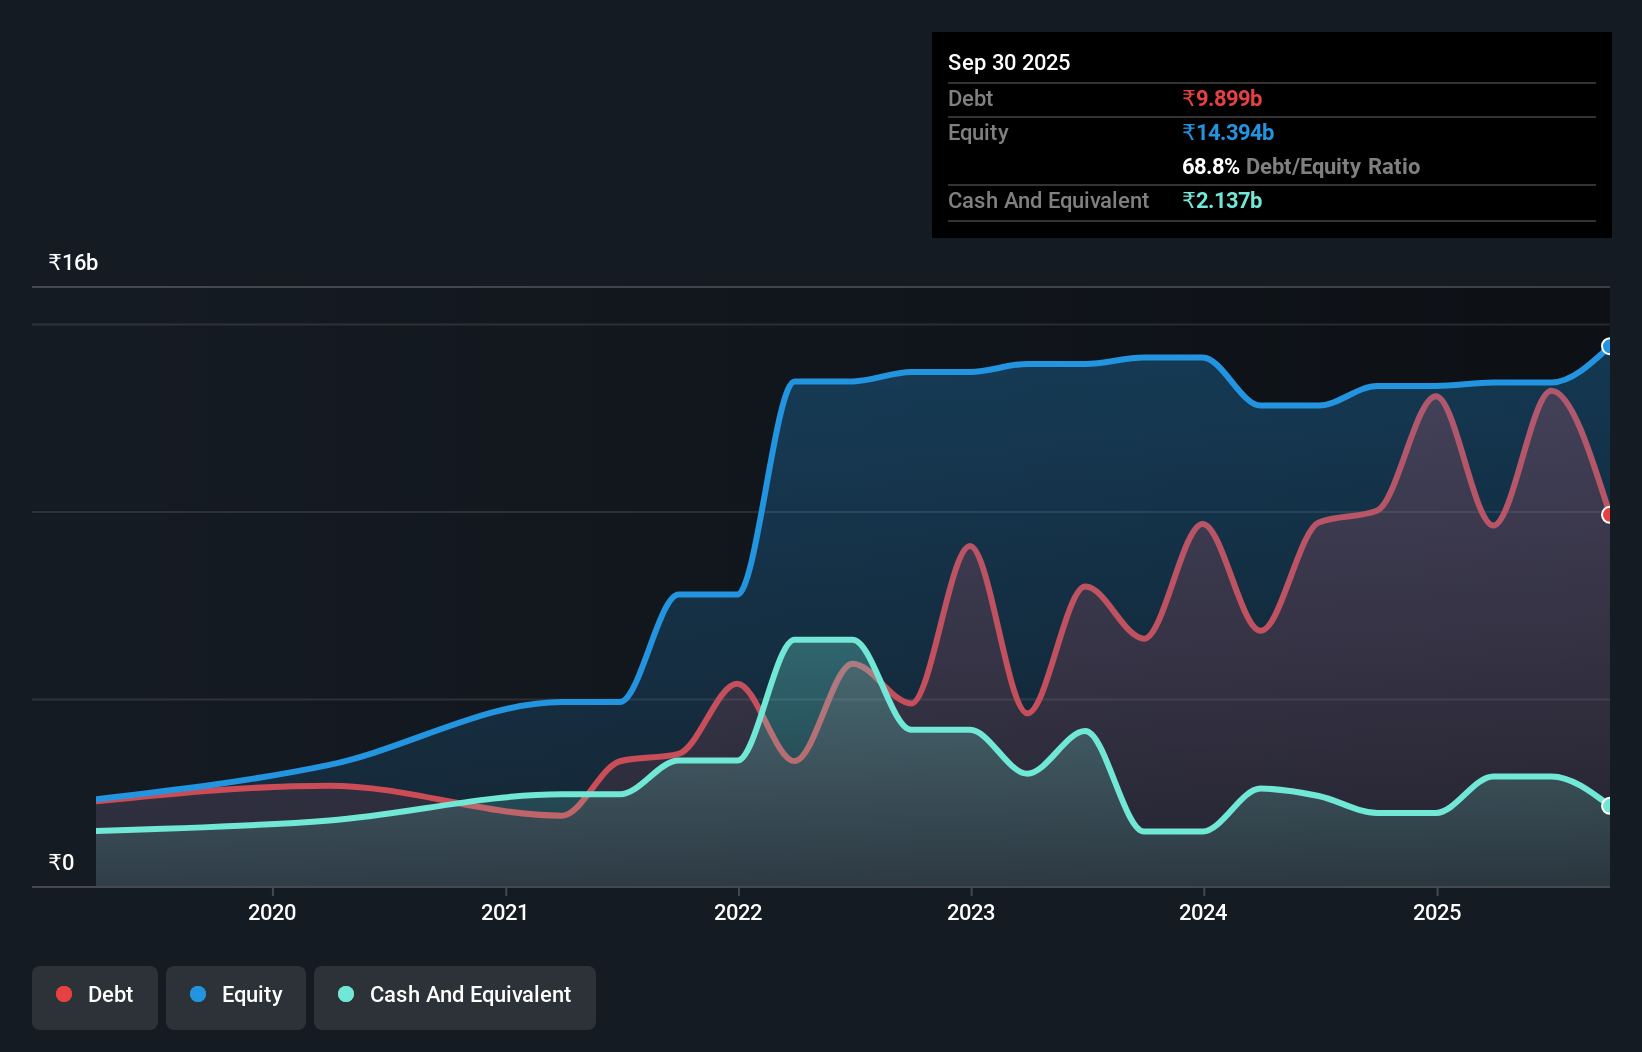Select the 2022 year label on the axis
1642x1052 pixels.
[738, 912]
